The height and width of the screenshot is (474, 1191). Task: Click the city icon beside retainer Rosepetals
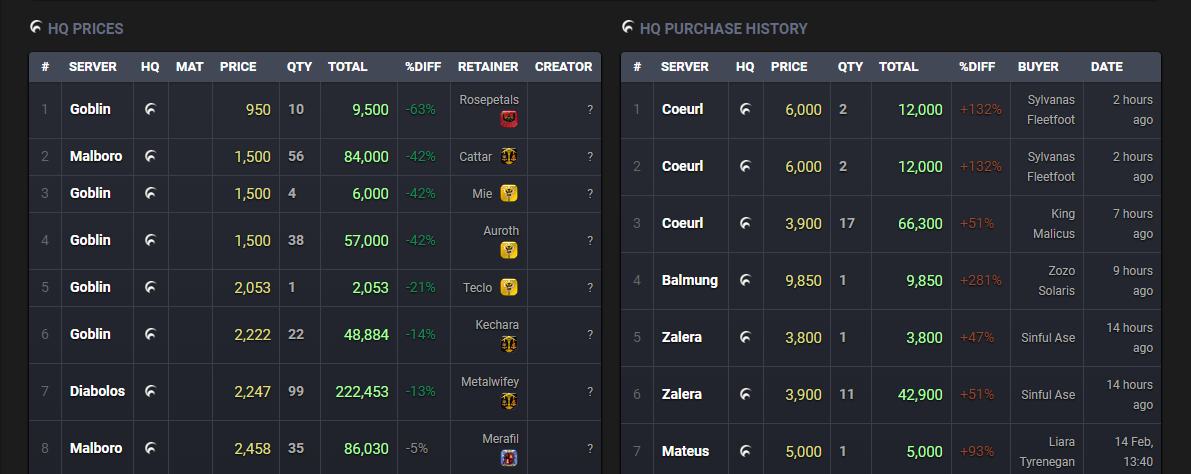(x=508, y=119)
